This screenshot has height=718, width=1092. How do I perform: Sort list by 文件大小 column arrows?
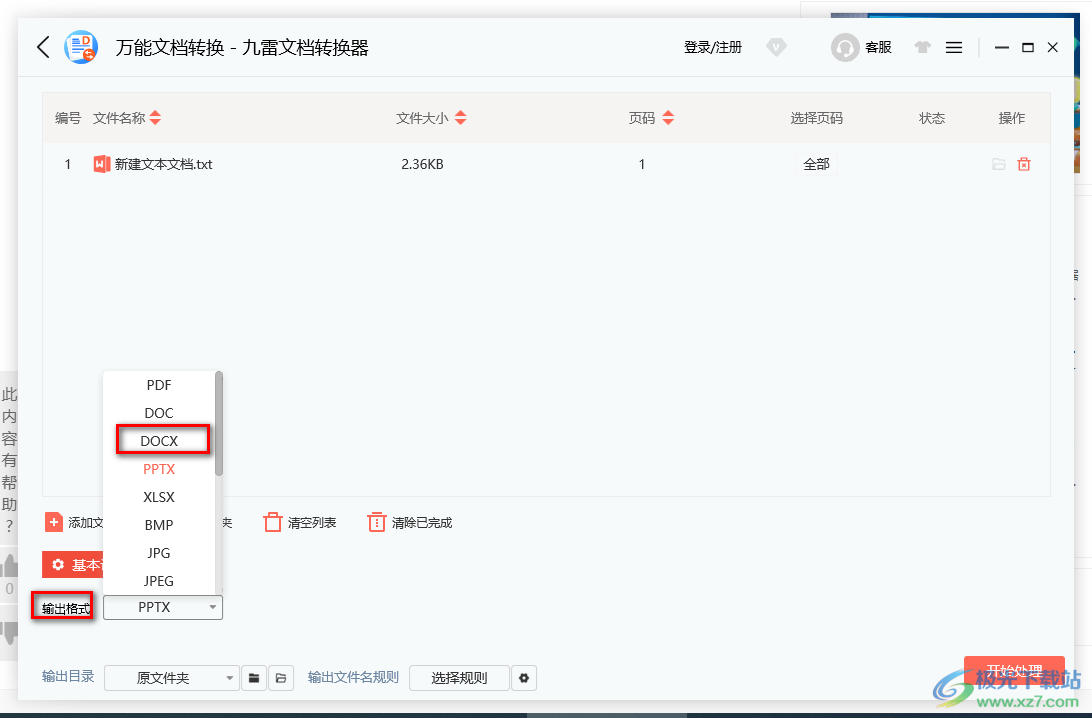460,118
